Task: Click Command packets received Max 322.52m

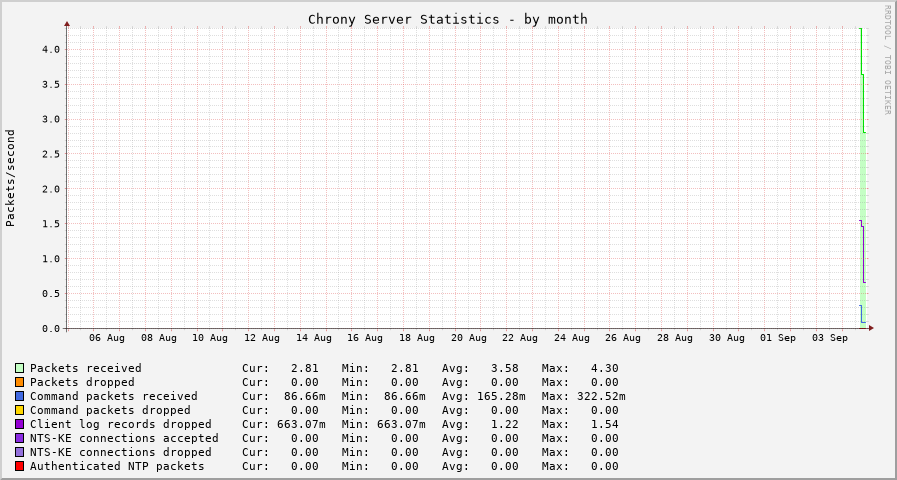Action: coord(601,396)
